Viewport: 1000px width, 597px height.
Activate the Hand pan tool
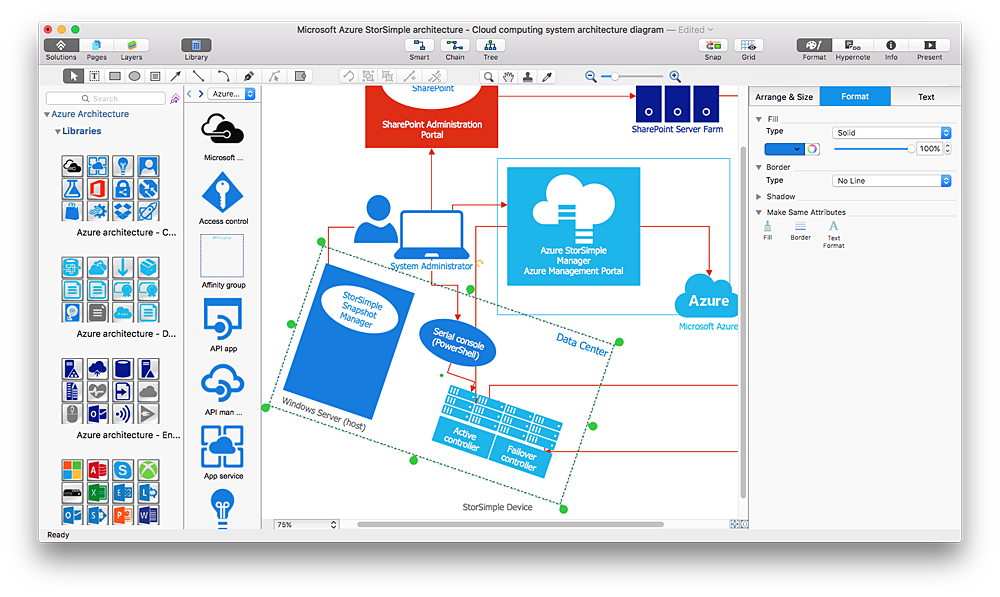[x=508, y=76]
